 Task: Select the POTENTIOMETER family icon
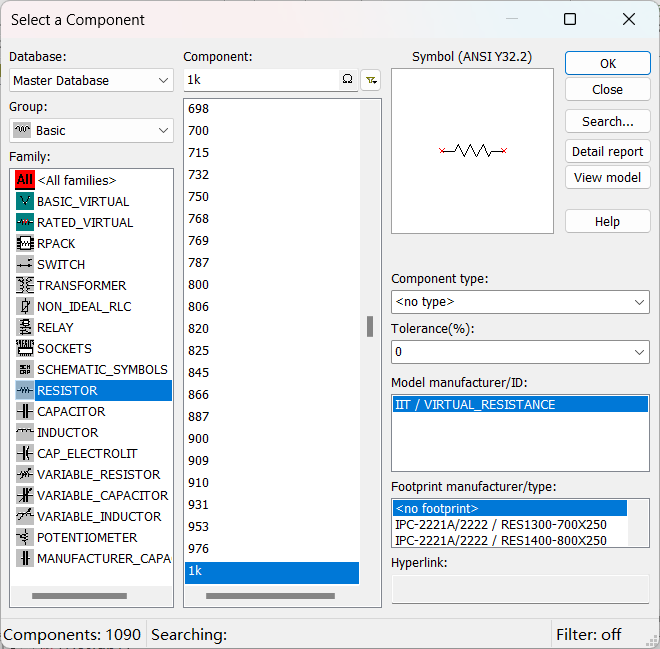pos(25,537)
